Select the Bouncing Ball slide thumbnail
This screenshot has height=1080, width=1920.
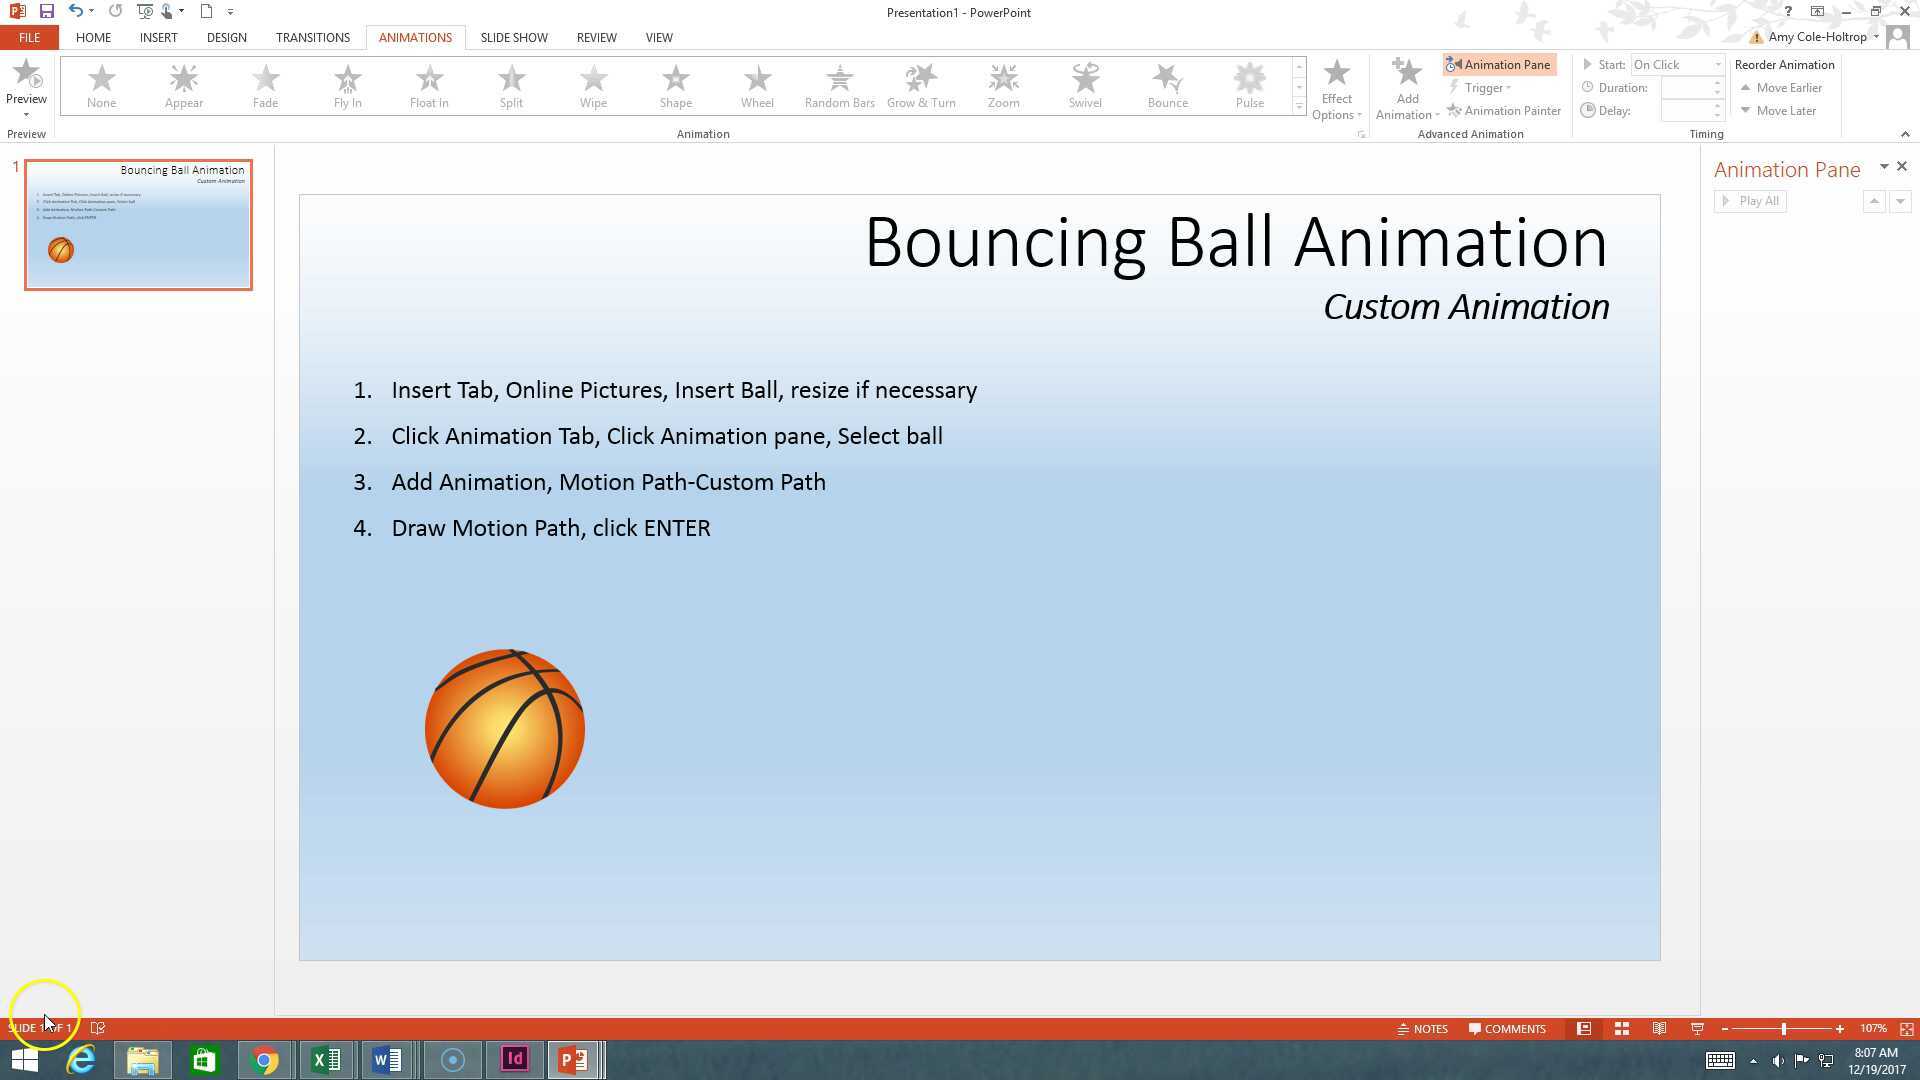coord(138,224)
